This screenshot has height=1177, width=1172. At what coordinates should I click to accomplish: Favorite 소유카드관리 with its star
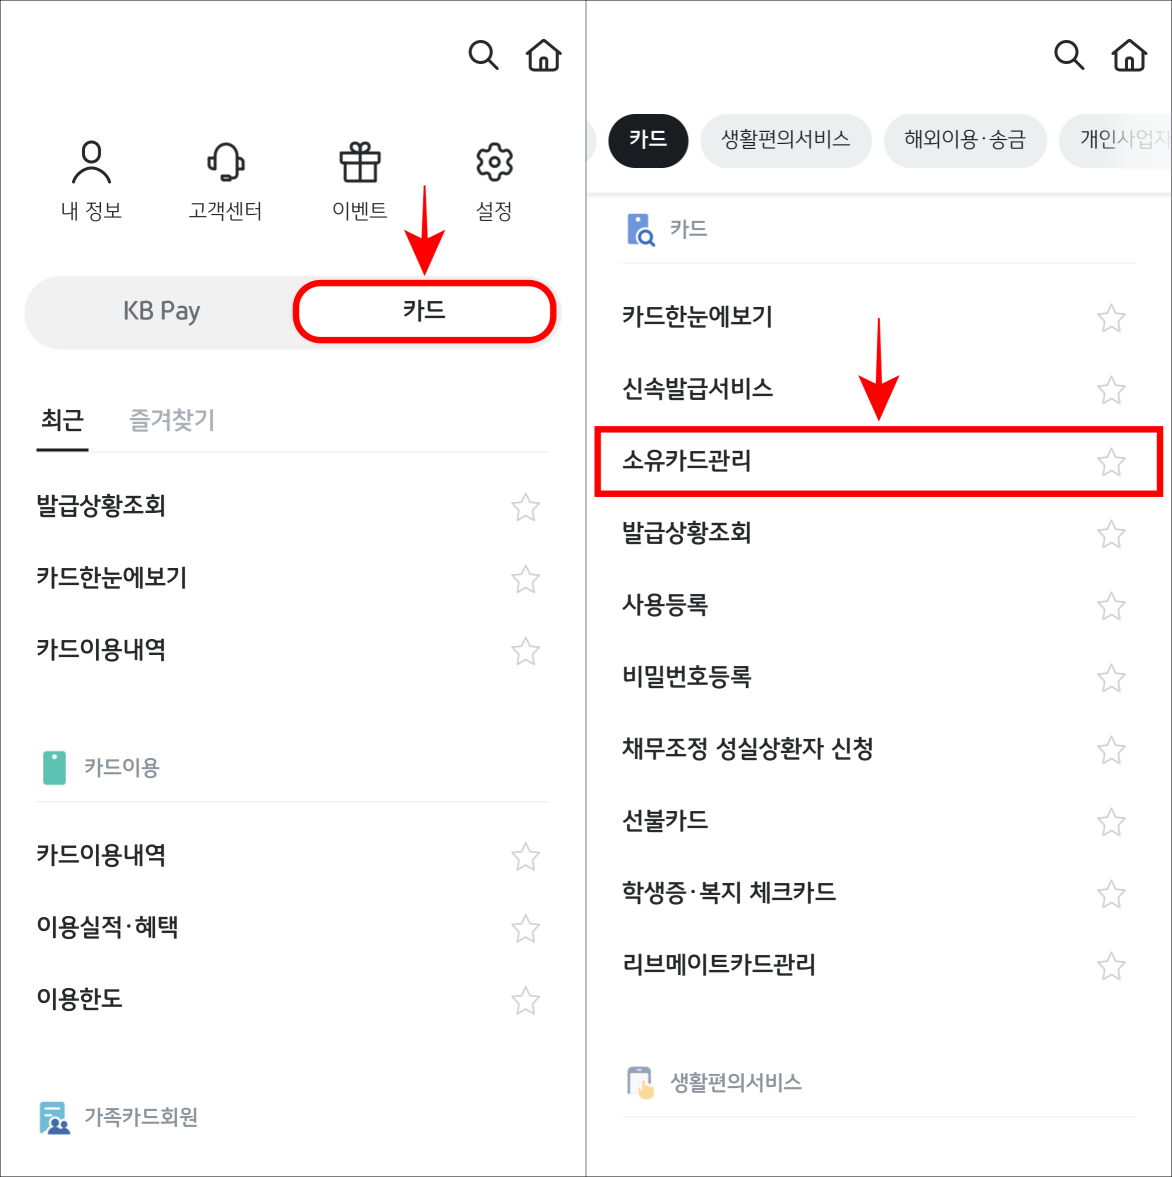(x=1111, y=462)
